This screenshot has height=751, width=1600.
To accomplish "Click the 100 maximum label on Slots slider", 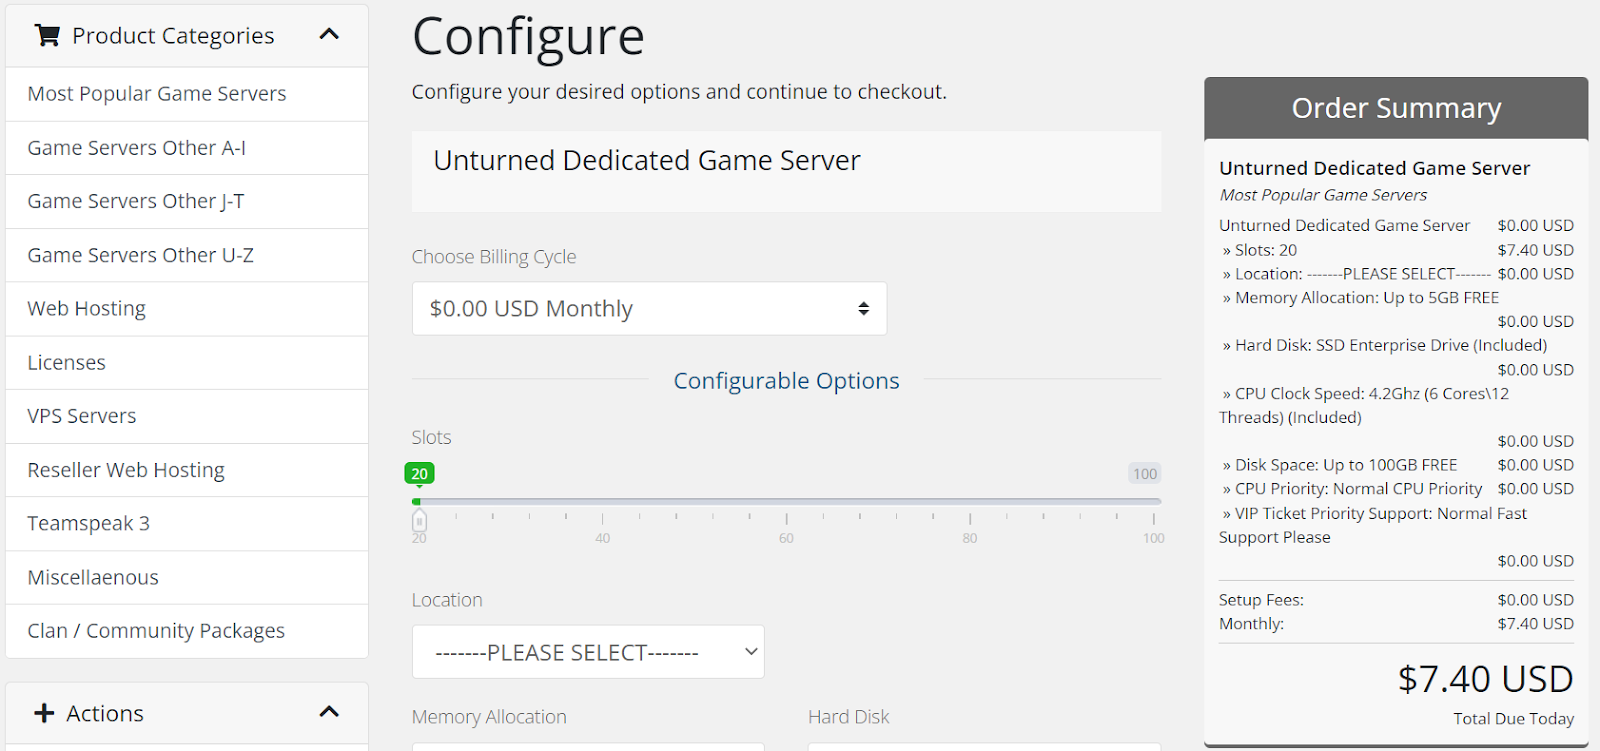I will pyautogui.click(x=1145, y=474).
